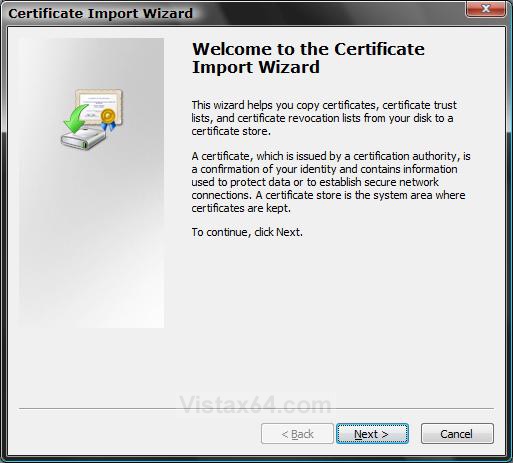This screenshot has height=463, width=513.
Task: Click the lower blank area of the gray sidebar banner
Action: click(x=91, y=267)
